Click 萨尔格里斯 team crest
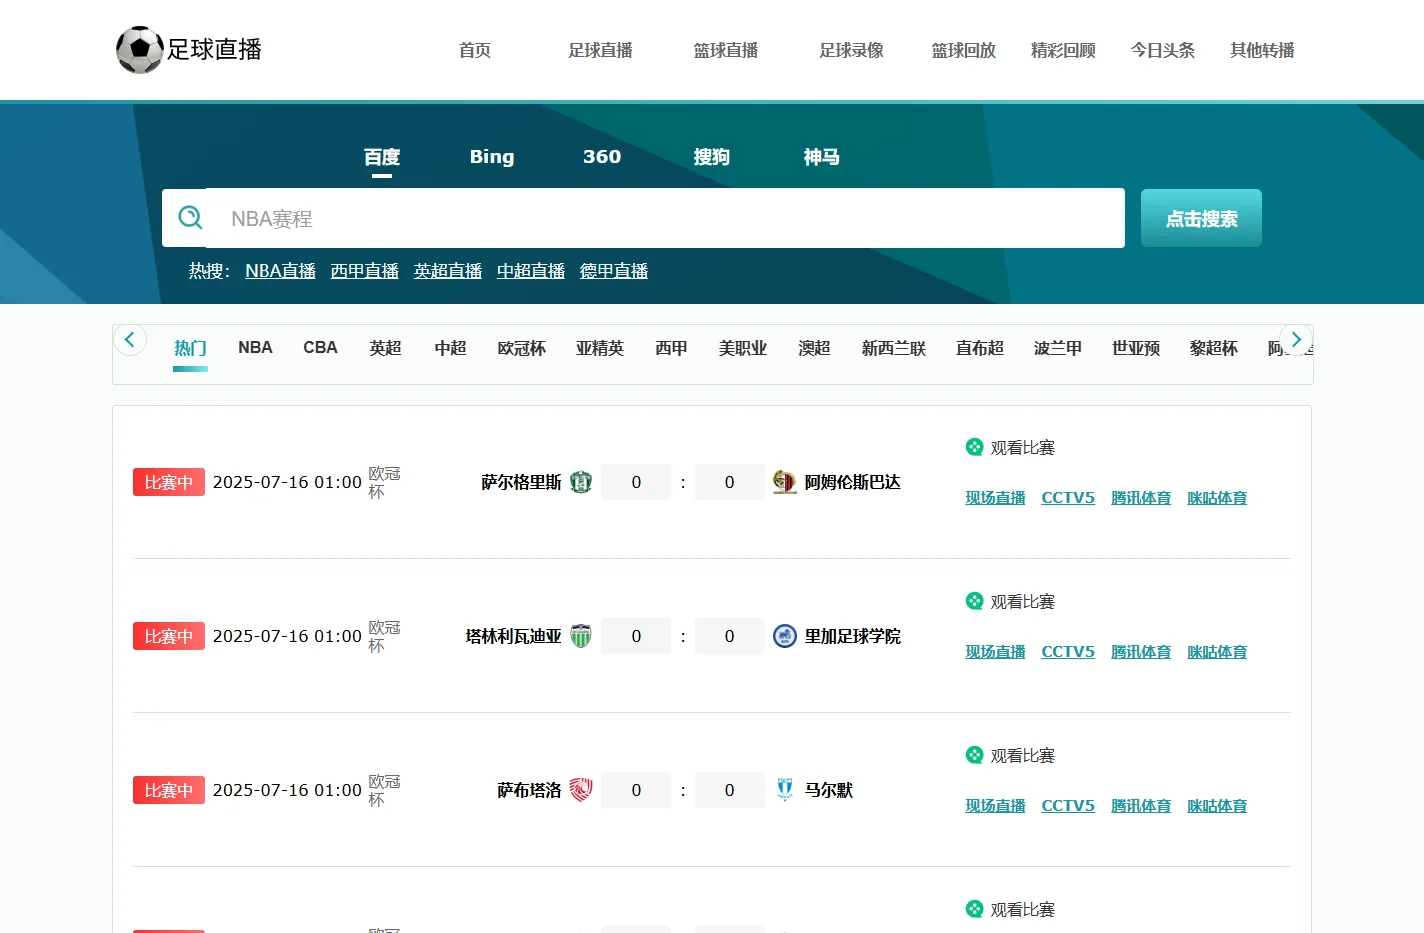The image size is (1424, 933). point(581,482)
